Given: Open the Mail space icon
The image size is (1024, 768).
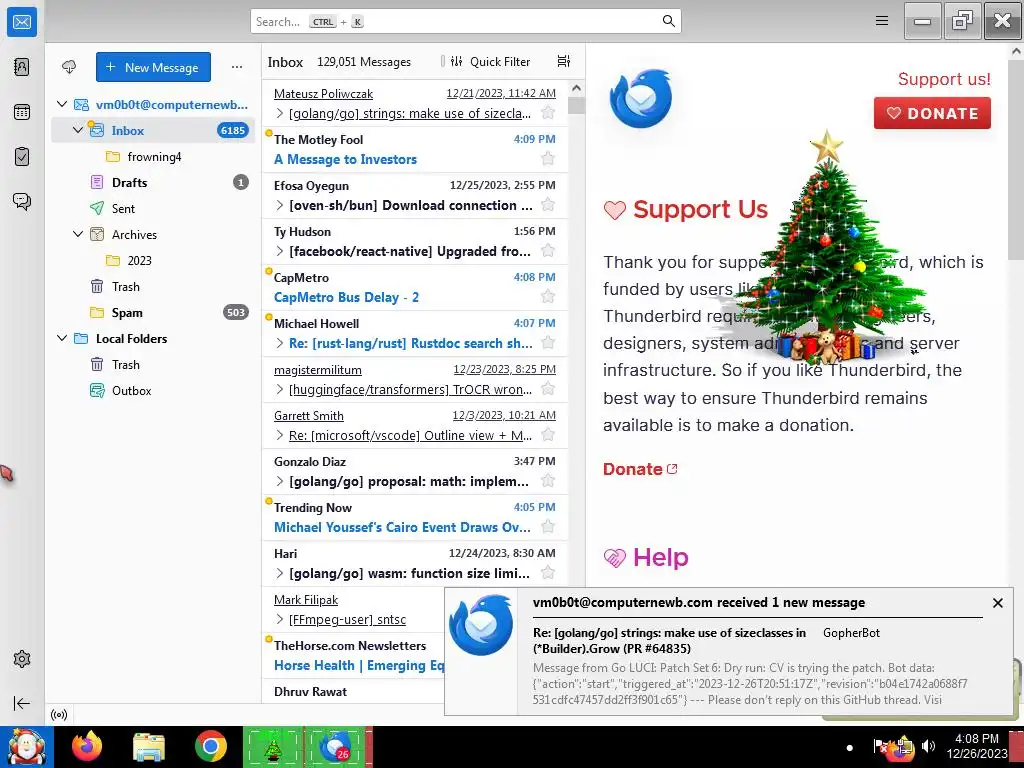Looking at the screenshot, I should [x=22, y=22].
